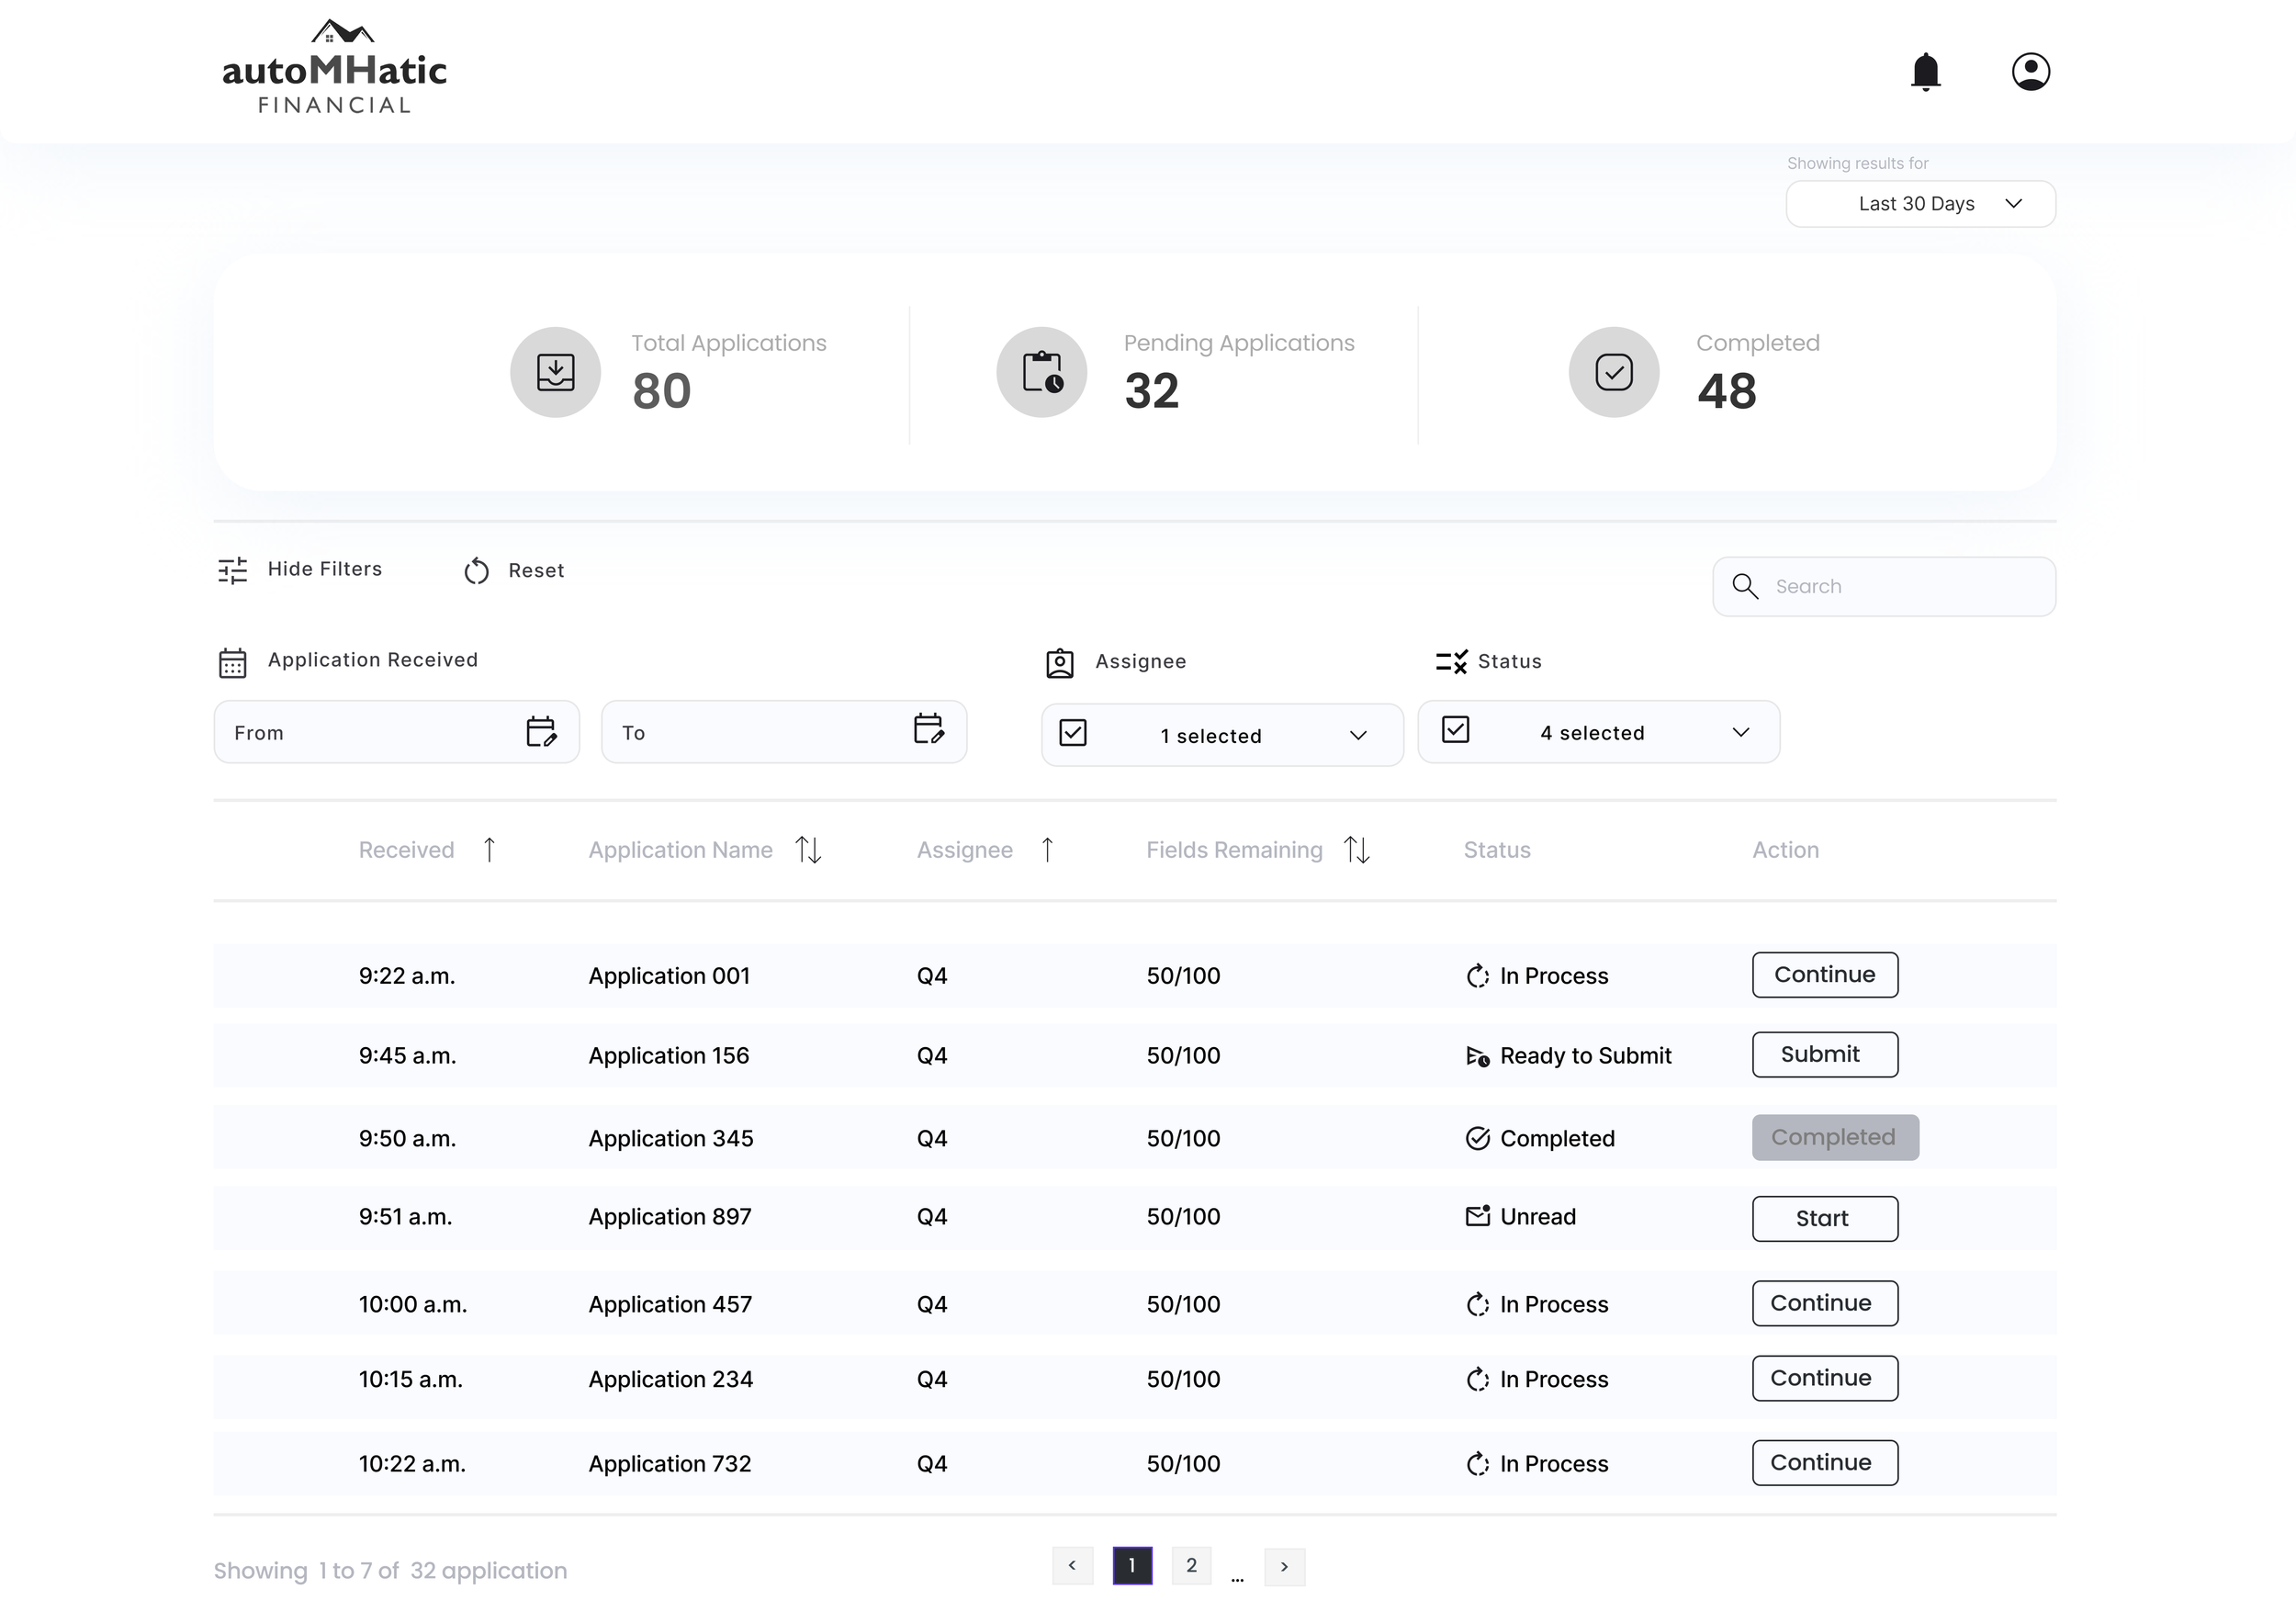Click In Process icon for Application 234
This screenshot has height=1623, width=2296.
pos(1477,1380)
